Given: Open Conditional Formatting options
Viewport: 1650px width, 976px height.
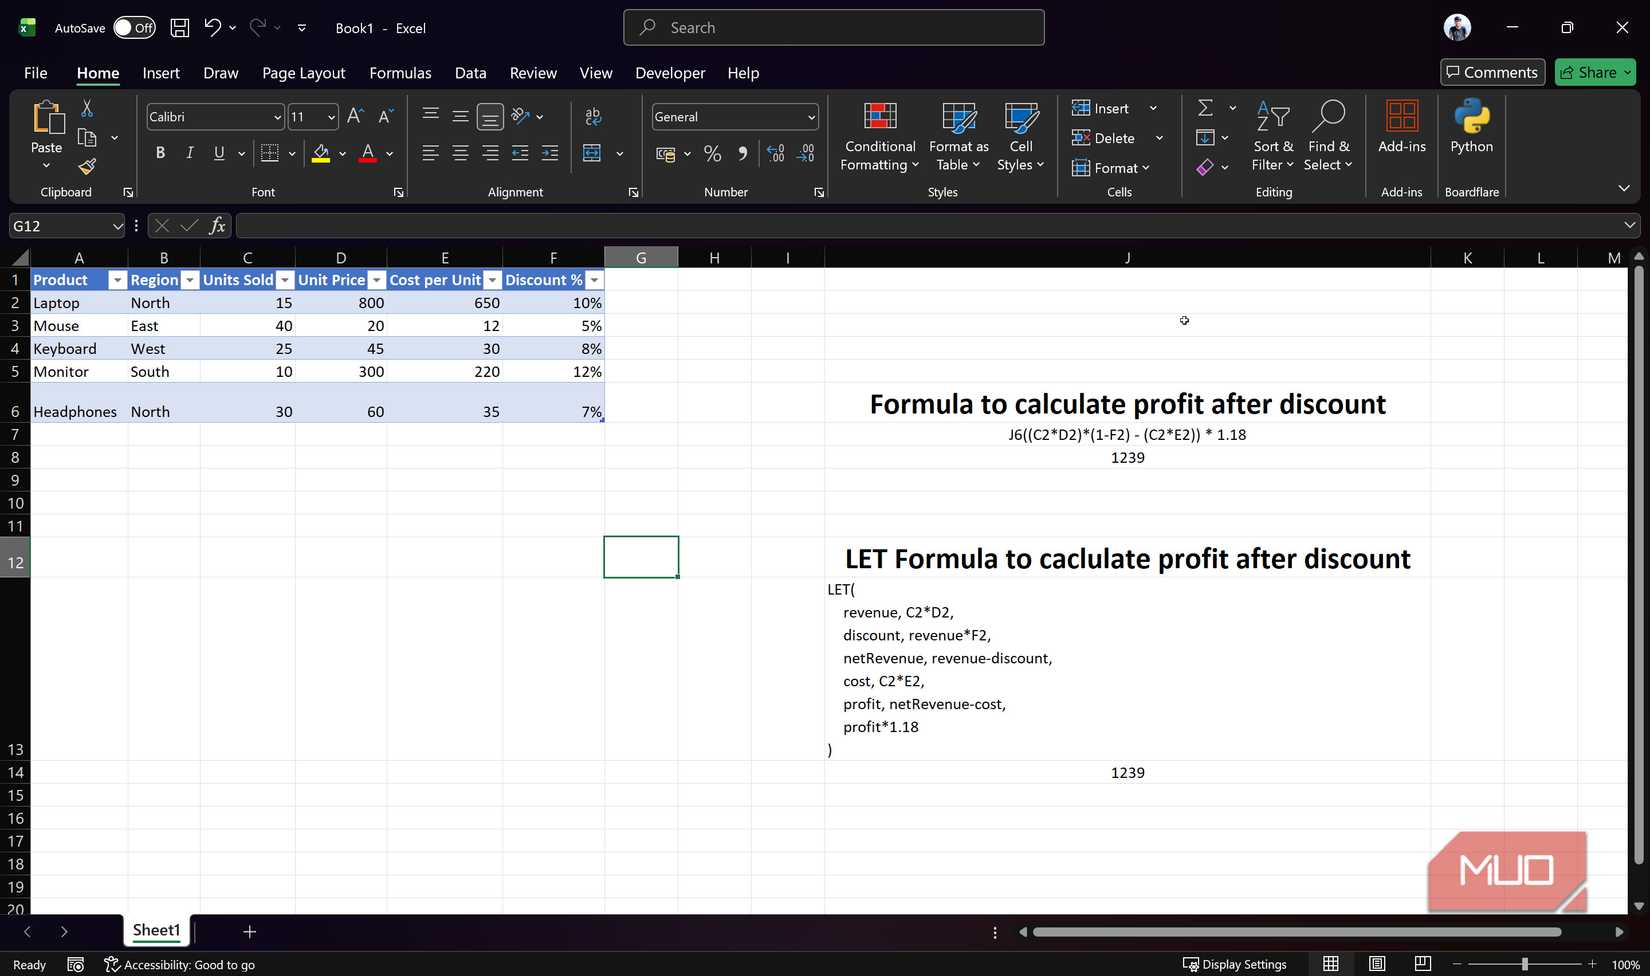Looking at the screenshot, I should click(879, 137).
